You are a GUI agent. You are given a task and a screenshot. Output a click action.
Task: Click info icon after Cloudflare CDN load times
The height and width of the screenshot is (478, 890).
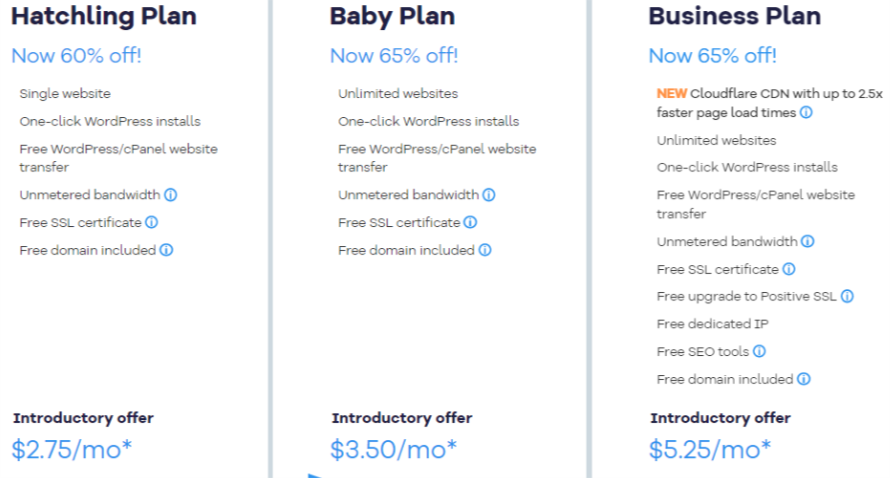806,113
